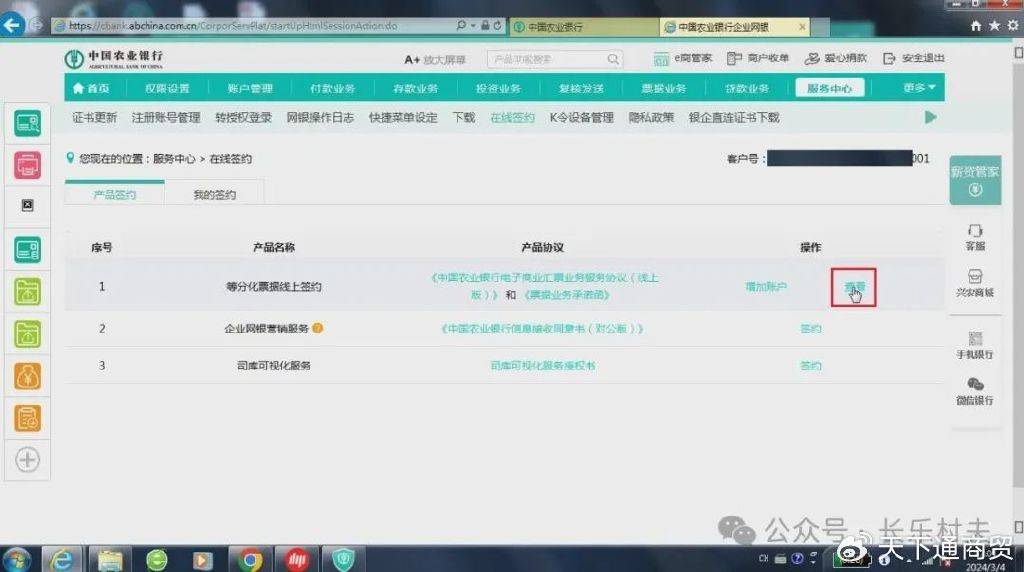Open browser favorites star icon

click(994, 25)
